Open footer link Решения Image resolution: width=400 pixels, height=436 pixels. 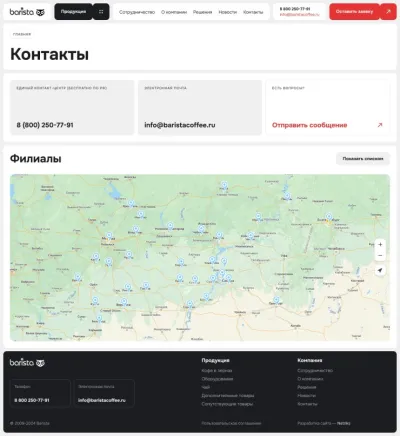307,387
